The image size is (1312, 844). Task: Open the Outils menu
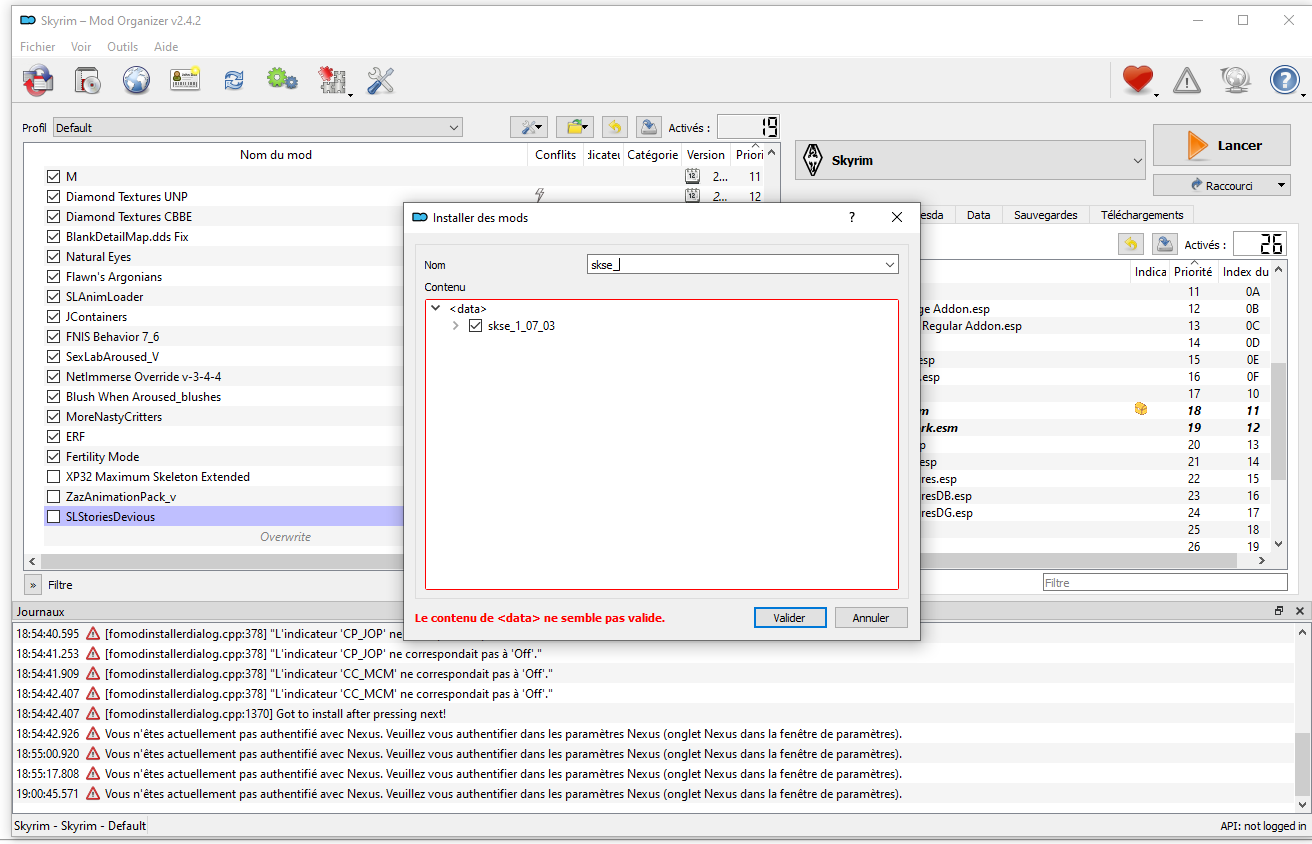122,47
